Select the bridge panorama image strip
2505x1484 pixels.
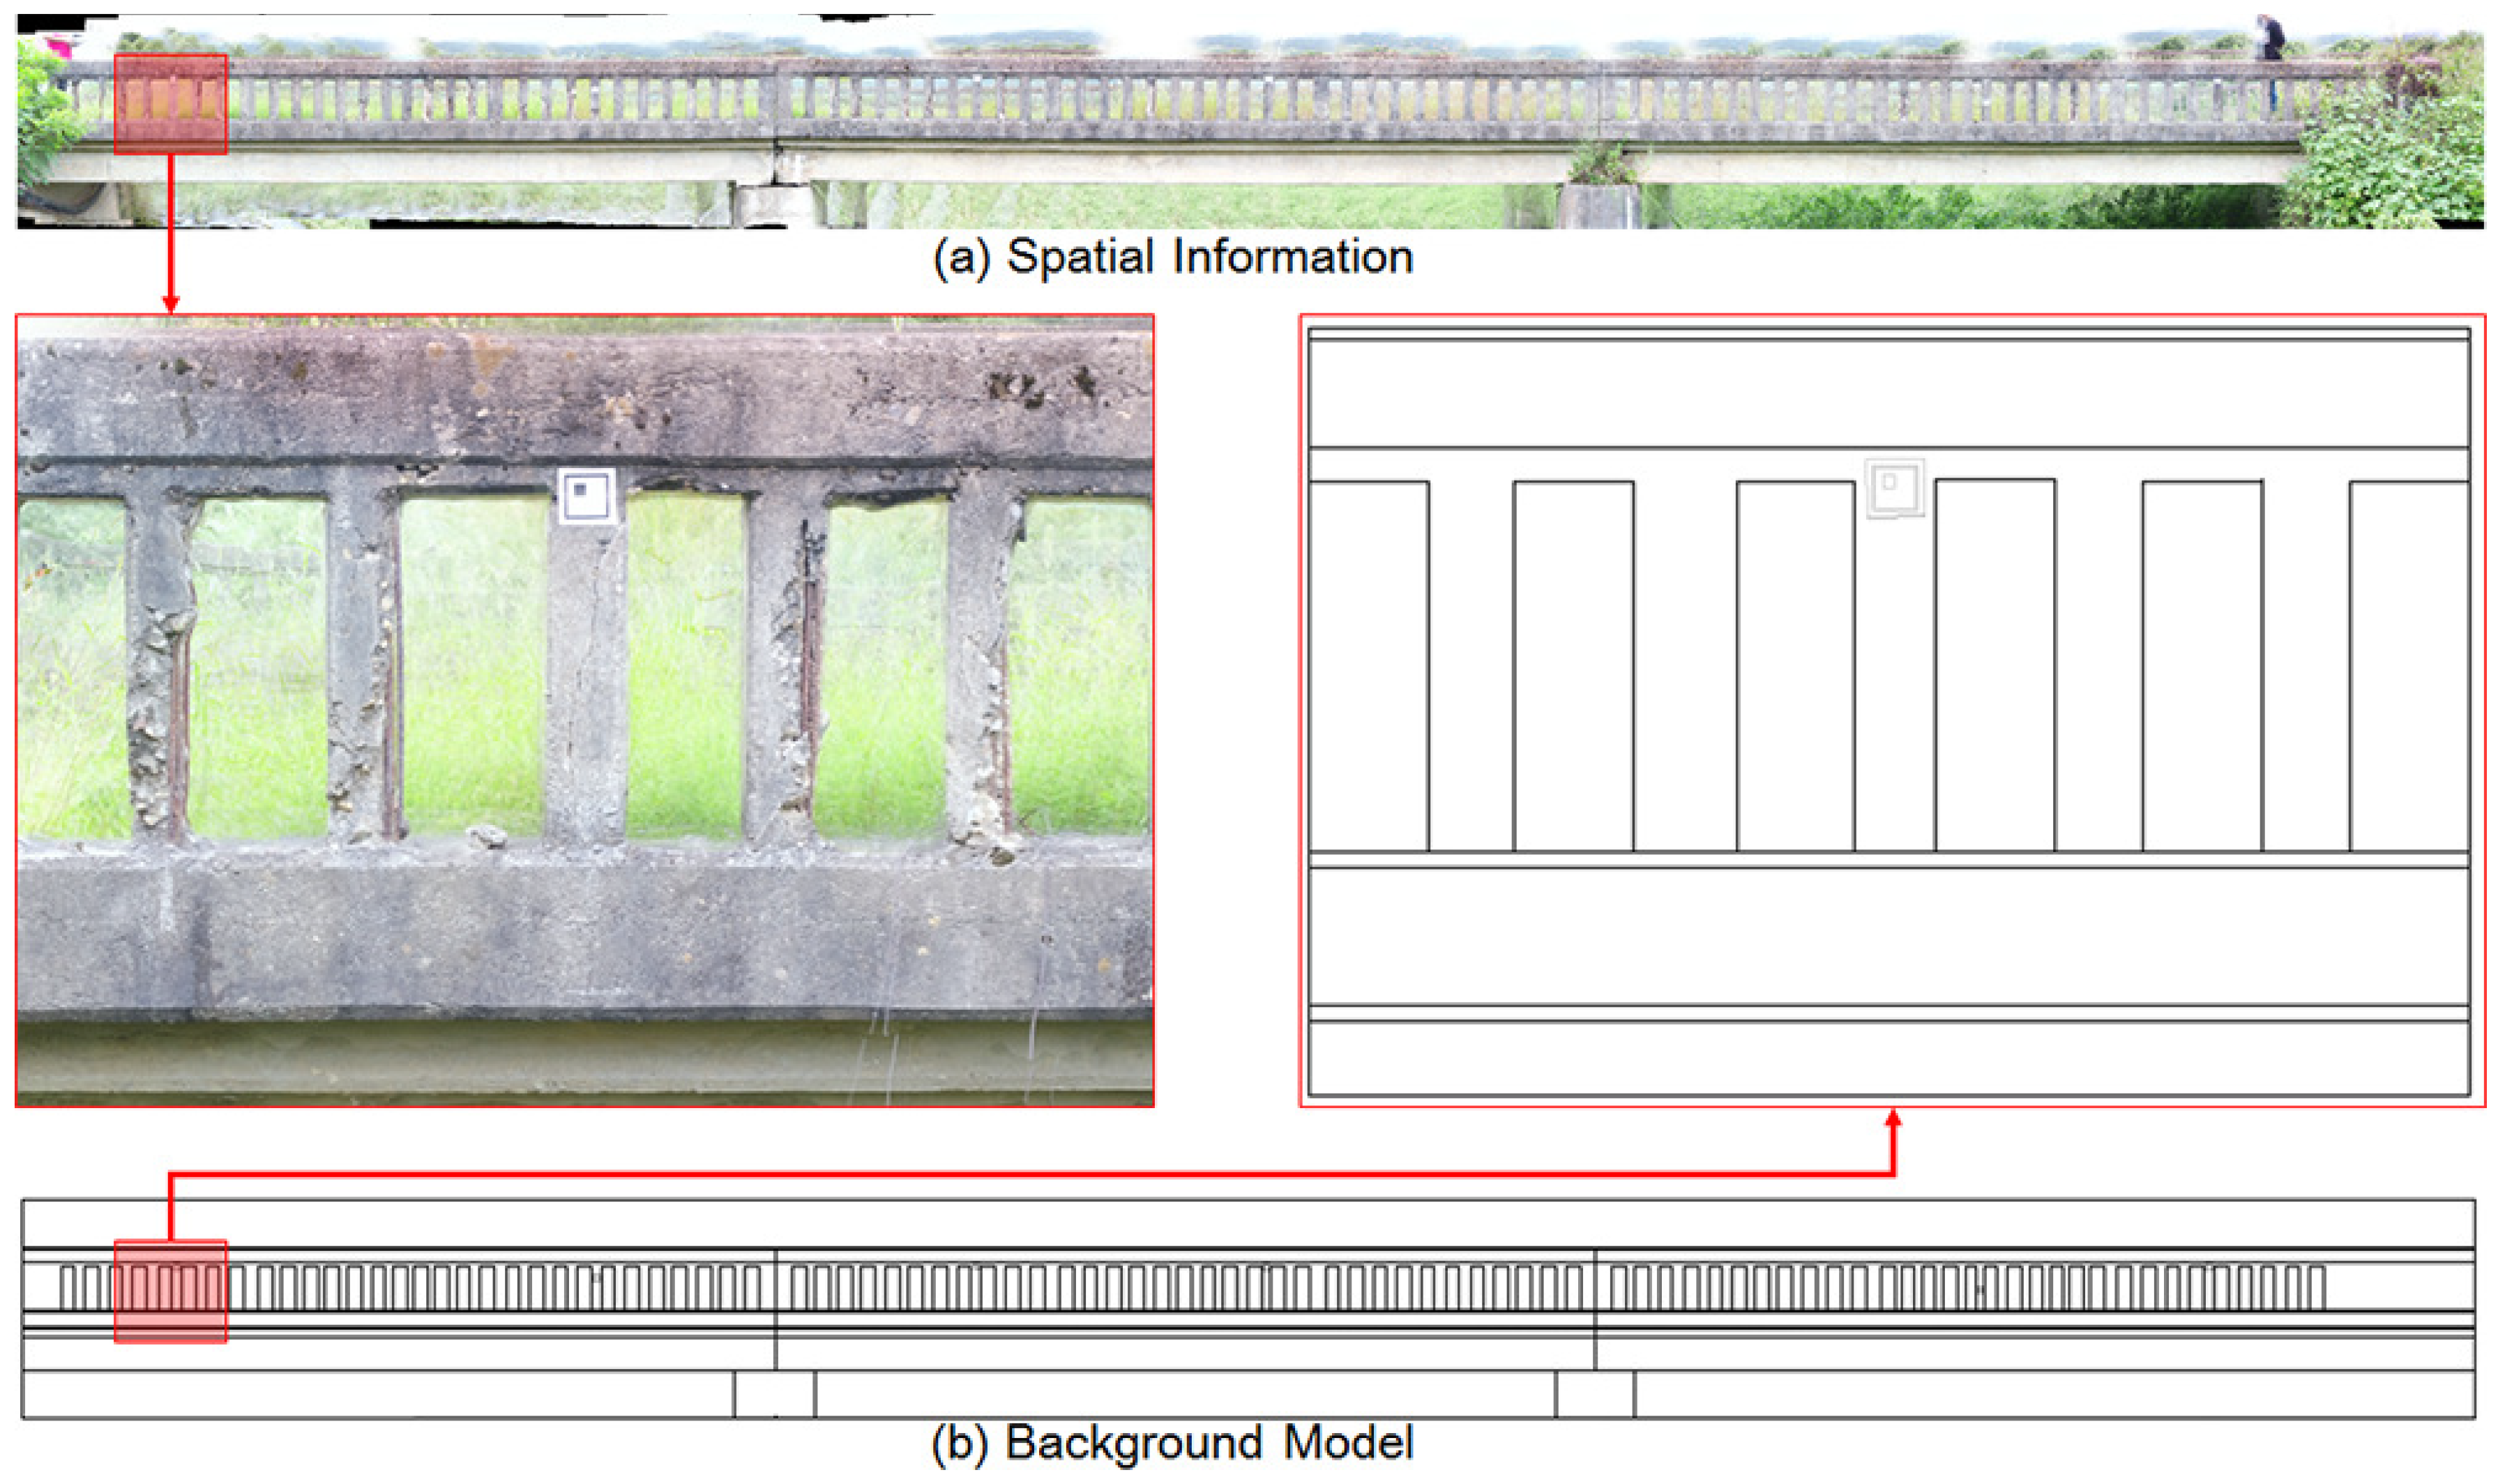coord(1250,120)
